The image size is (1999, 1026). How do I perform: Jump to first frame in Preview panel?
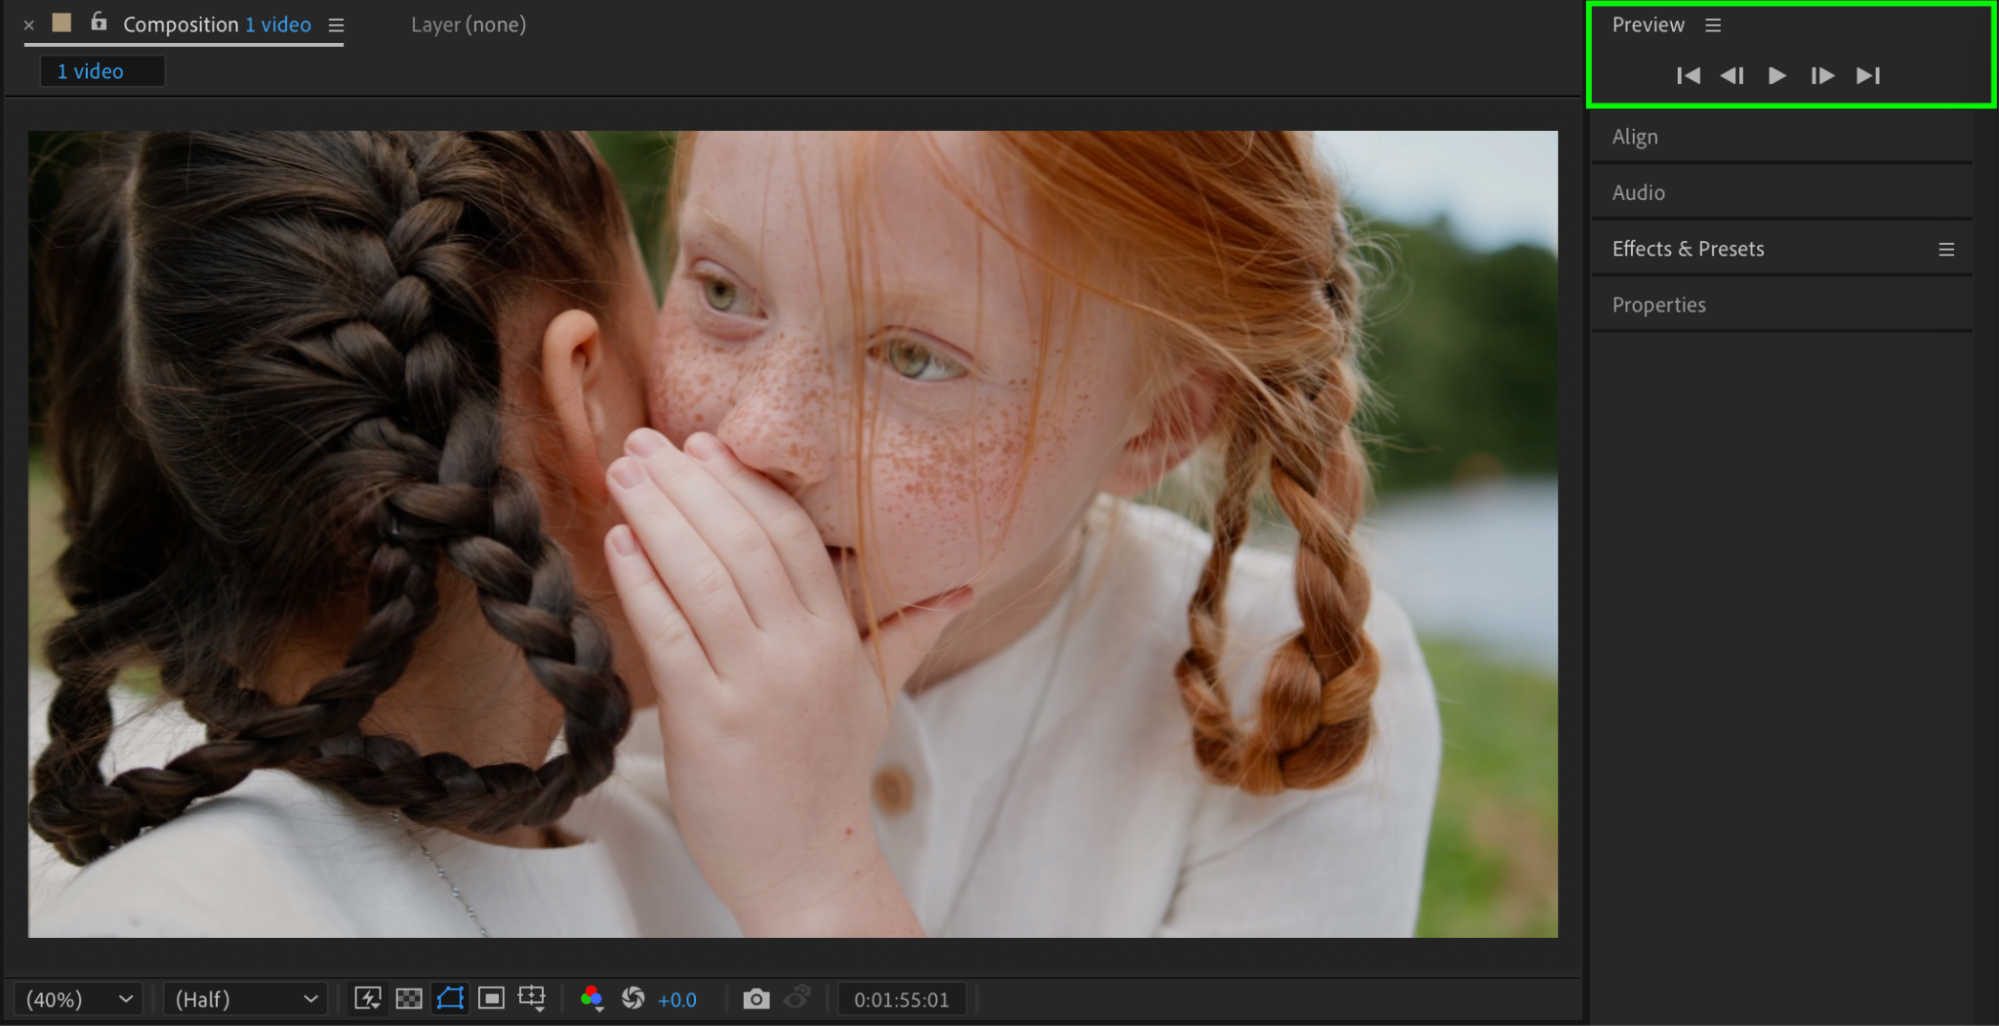[1688, 76]
